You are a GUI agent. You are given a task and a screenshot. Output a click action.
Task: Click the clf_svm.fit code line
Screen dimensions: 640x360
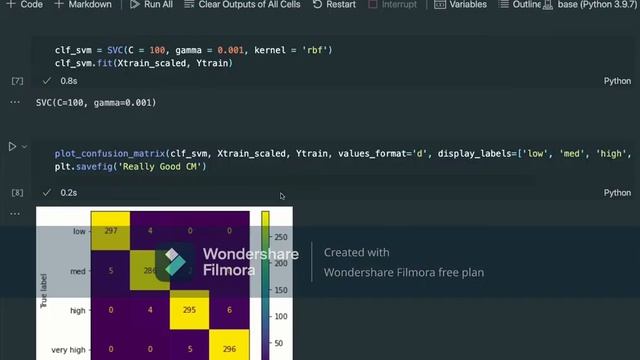click(144, 63)
